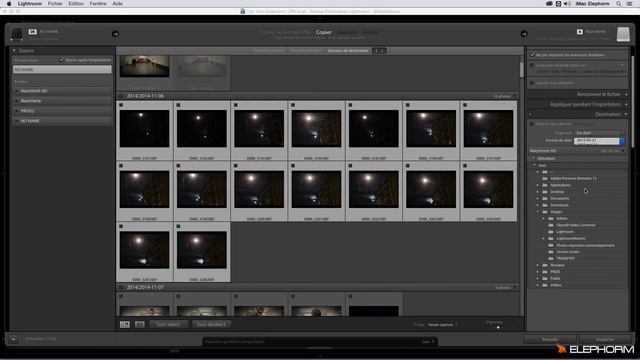
Task: Expand Macintosh HD in Source panel
Action: (x=17, y=91)
